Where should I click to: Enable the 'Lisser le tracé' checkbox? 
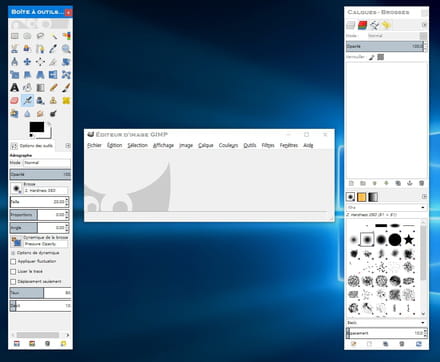13,272
